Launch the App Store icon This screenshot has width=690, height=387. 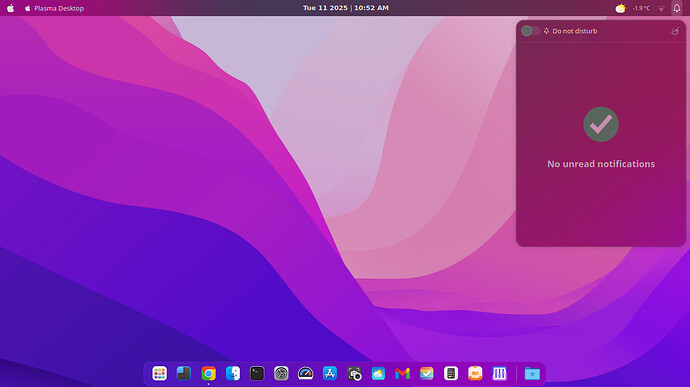330,373
